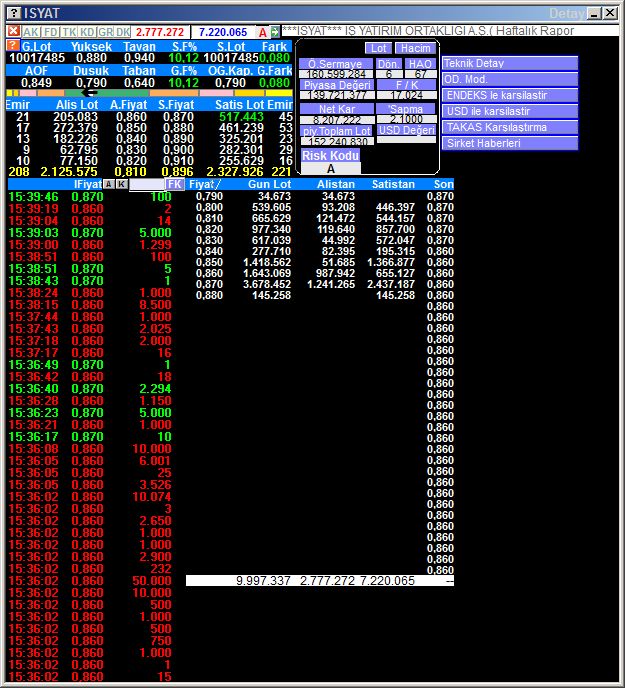
Task: Select the GR toolbar button
Action: (105, 32)
